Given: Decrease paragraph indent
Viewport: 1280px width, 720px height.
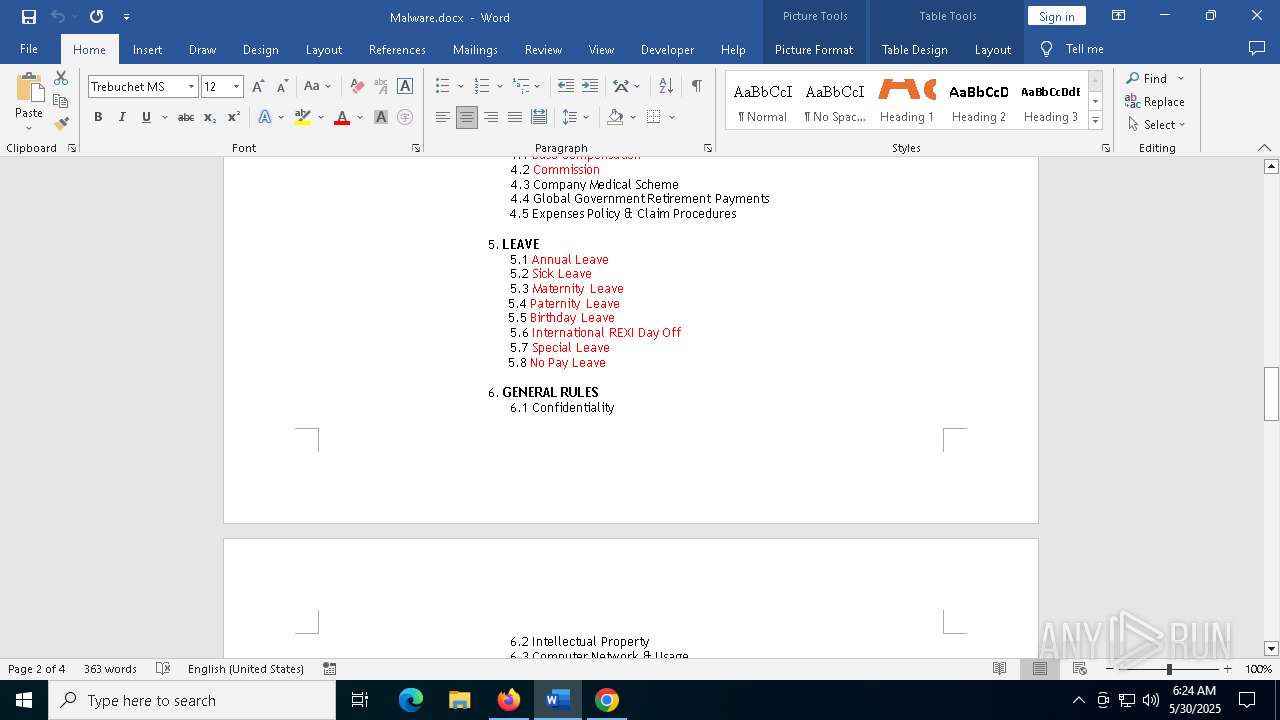Looking at the screenshot, I should [566, 86].
